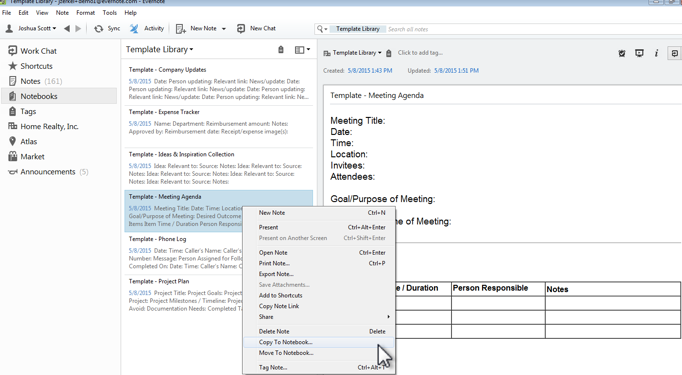Viewport: 682px width, 375px height.
Task: Open the File menu
Action: tap(7, 13)
